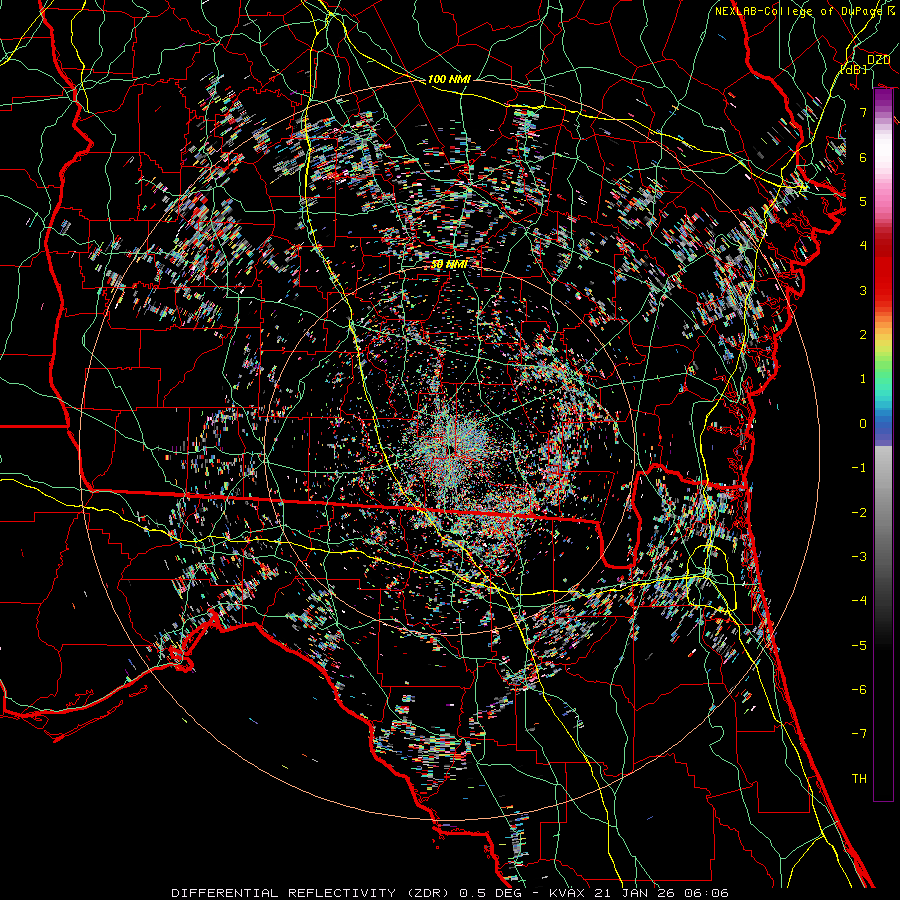Click the "-6" value on the color scale

coord(859,690)
